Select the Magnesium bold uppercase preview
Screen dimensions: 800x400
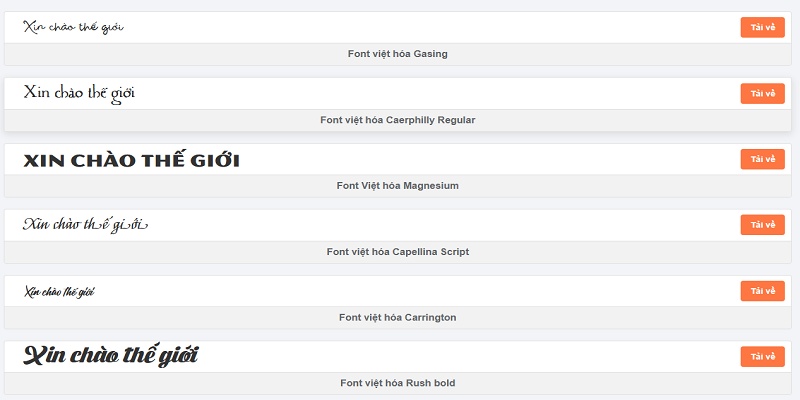tap(132, 159)
